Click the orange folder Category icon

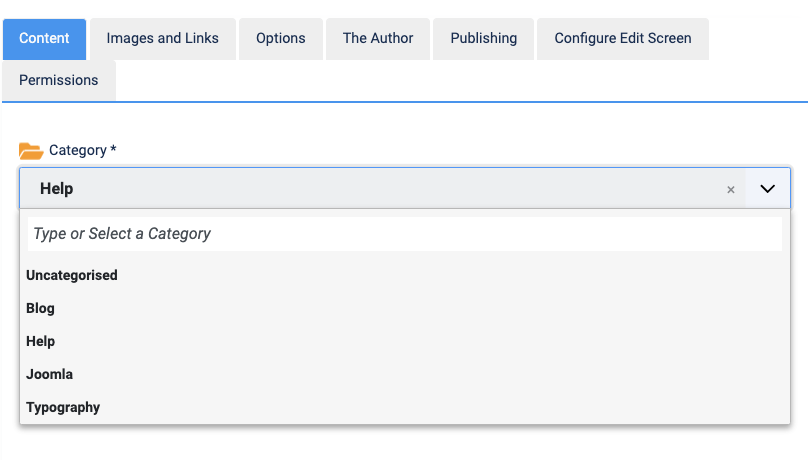tap(31, 151)
